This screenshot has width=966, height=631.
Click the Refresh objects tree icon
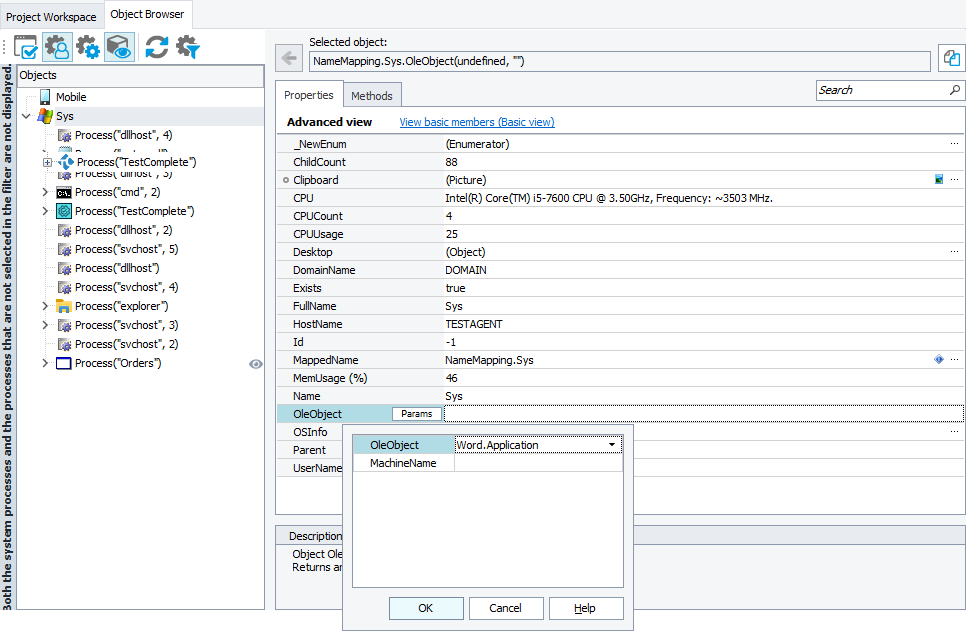[x=155, y=47]
